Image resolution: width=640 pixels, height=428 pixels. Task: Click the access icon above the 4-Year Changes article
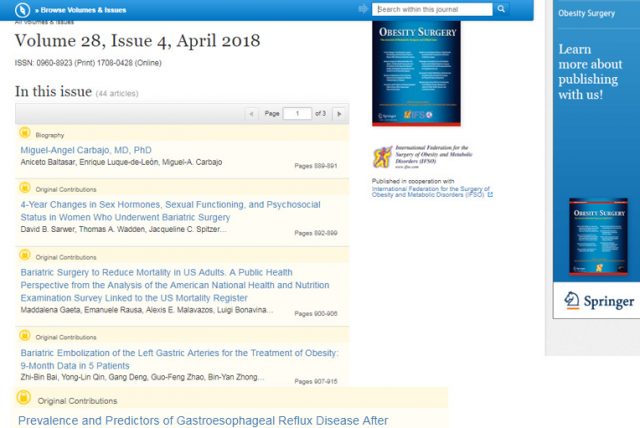(25, 187)
